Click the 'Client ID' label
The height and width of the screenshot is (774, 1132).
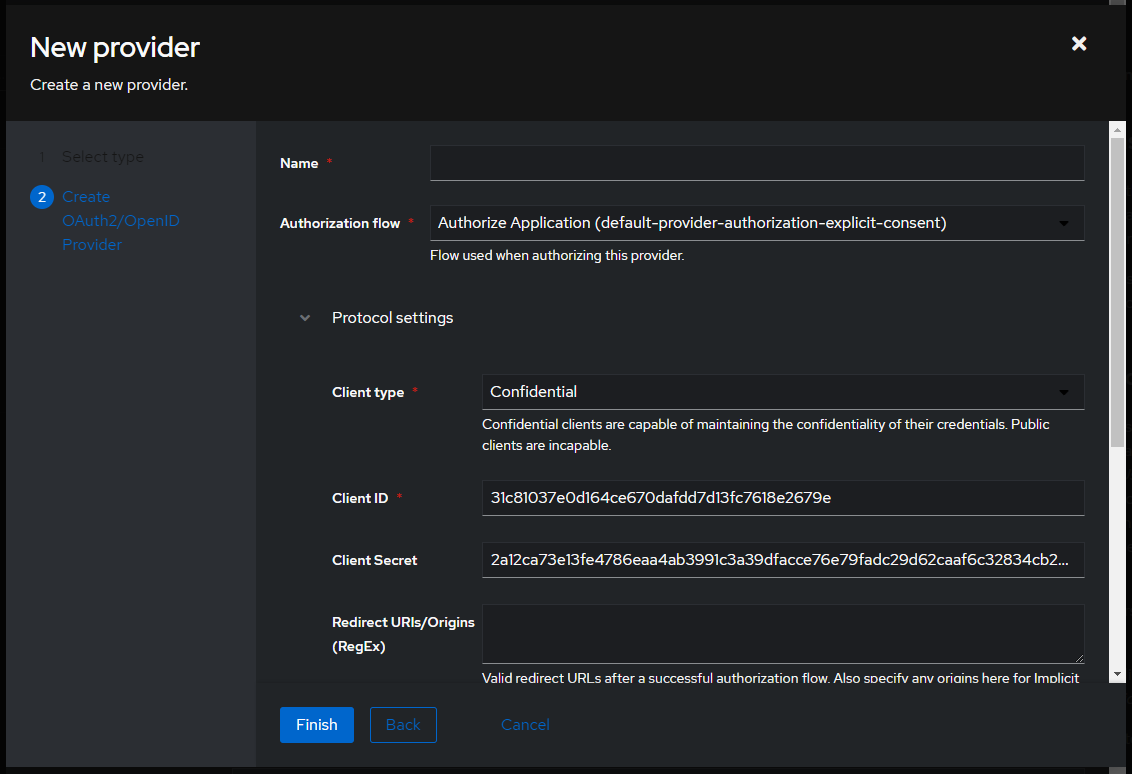click(x=360, y=498)
